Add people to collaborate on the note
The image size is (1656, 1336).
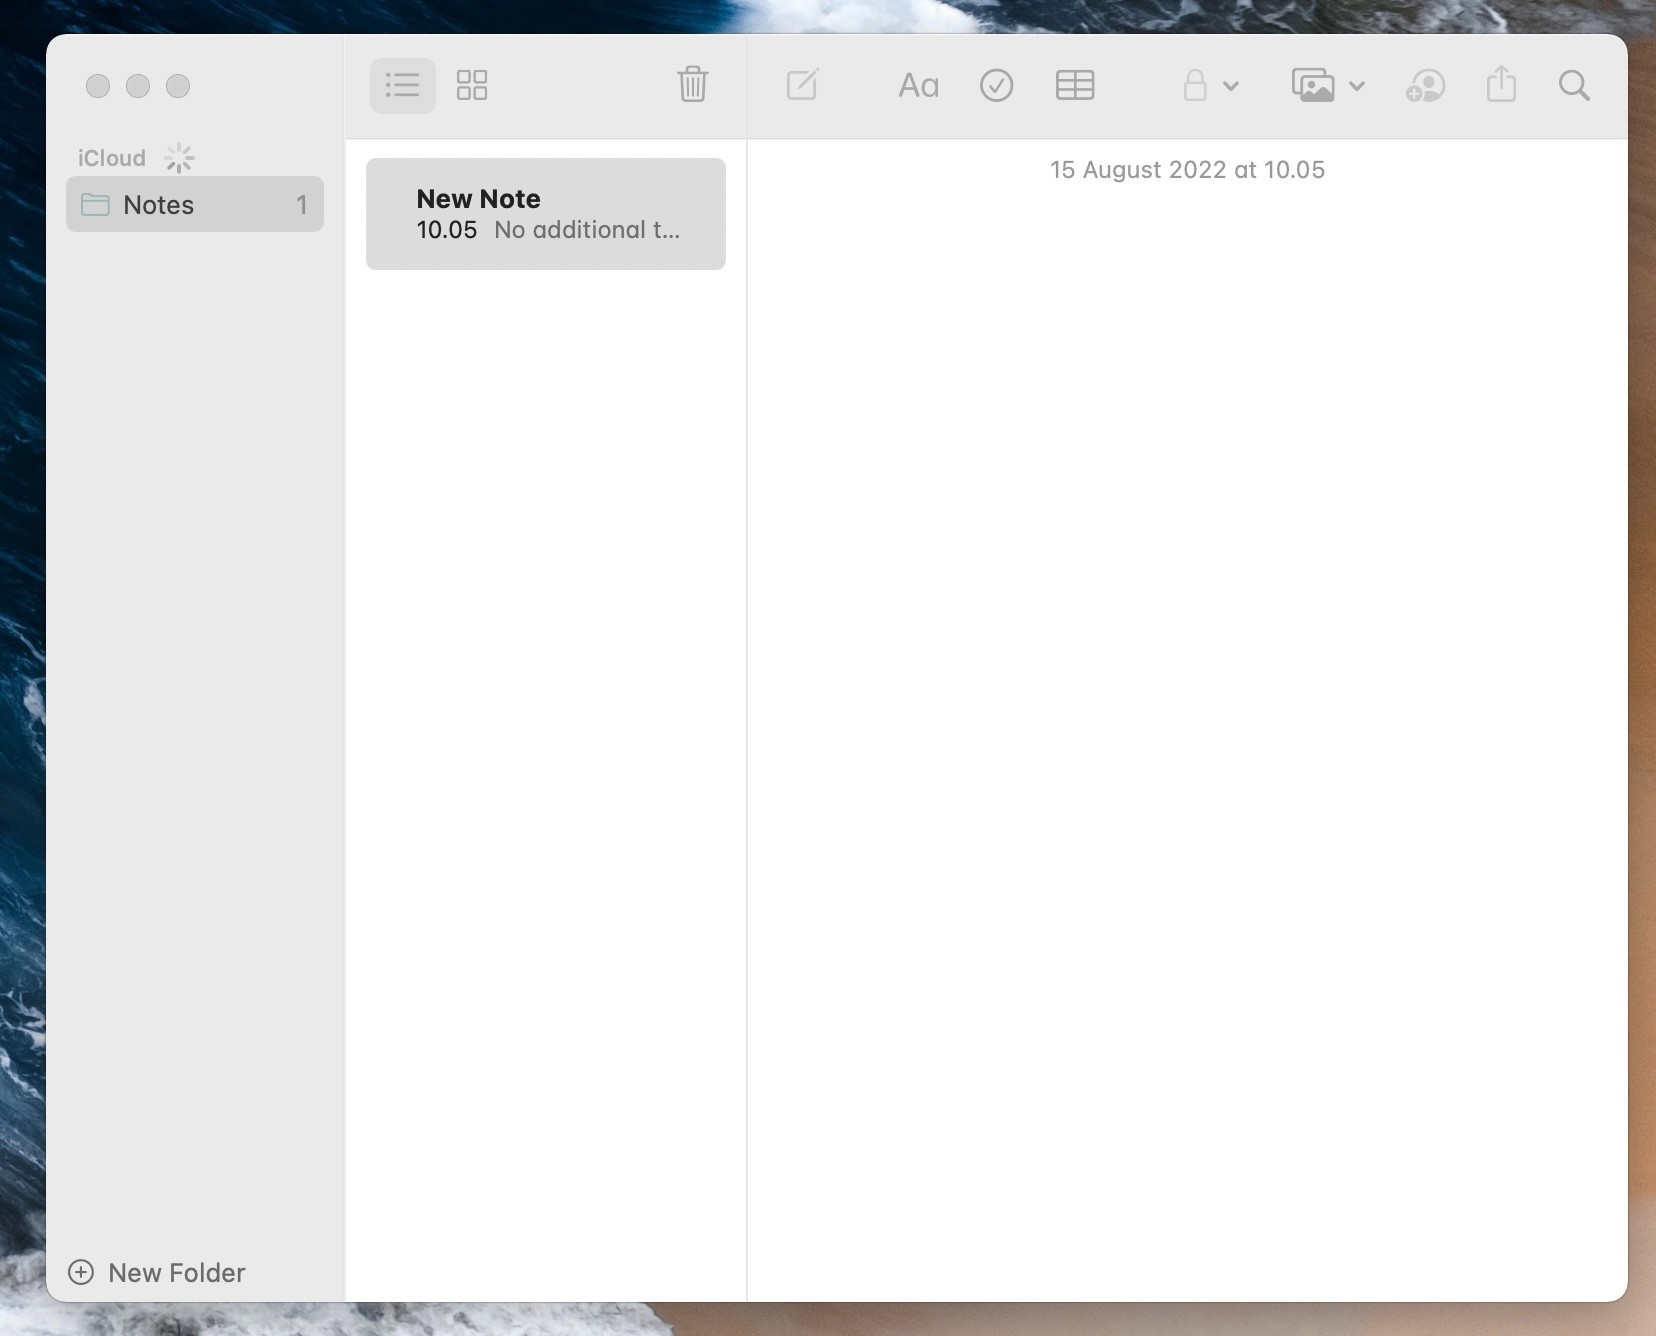[1425, 85]
